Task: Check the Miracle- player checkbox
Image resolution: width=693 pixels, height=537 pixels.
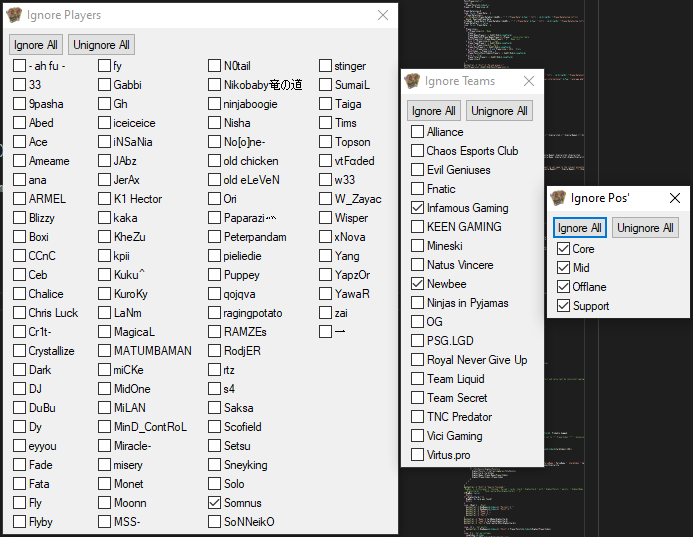Action: pos(104,446)
